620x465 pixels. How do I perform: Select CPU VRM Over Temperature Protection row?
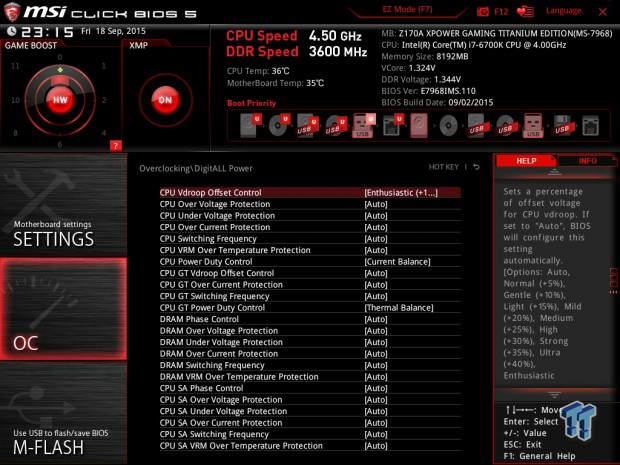pyautogui.click(x=310, y=250)
